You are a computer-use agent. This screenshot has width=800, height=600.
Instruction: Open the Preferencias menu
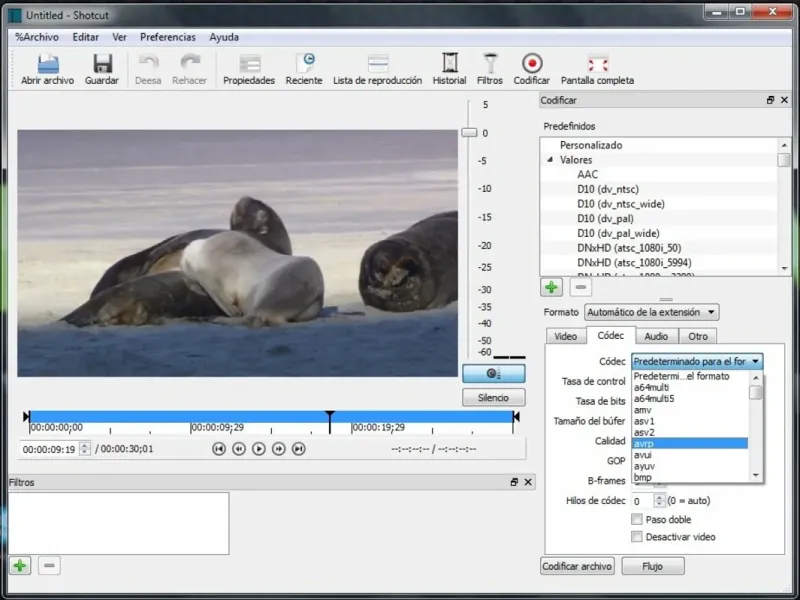[167, 37]
